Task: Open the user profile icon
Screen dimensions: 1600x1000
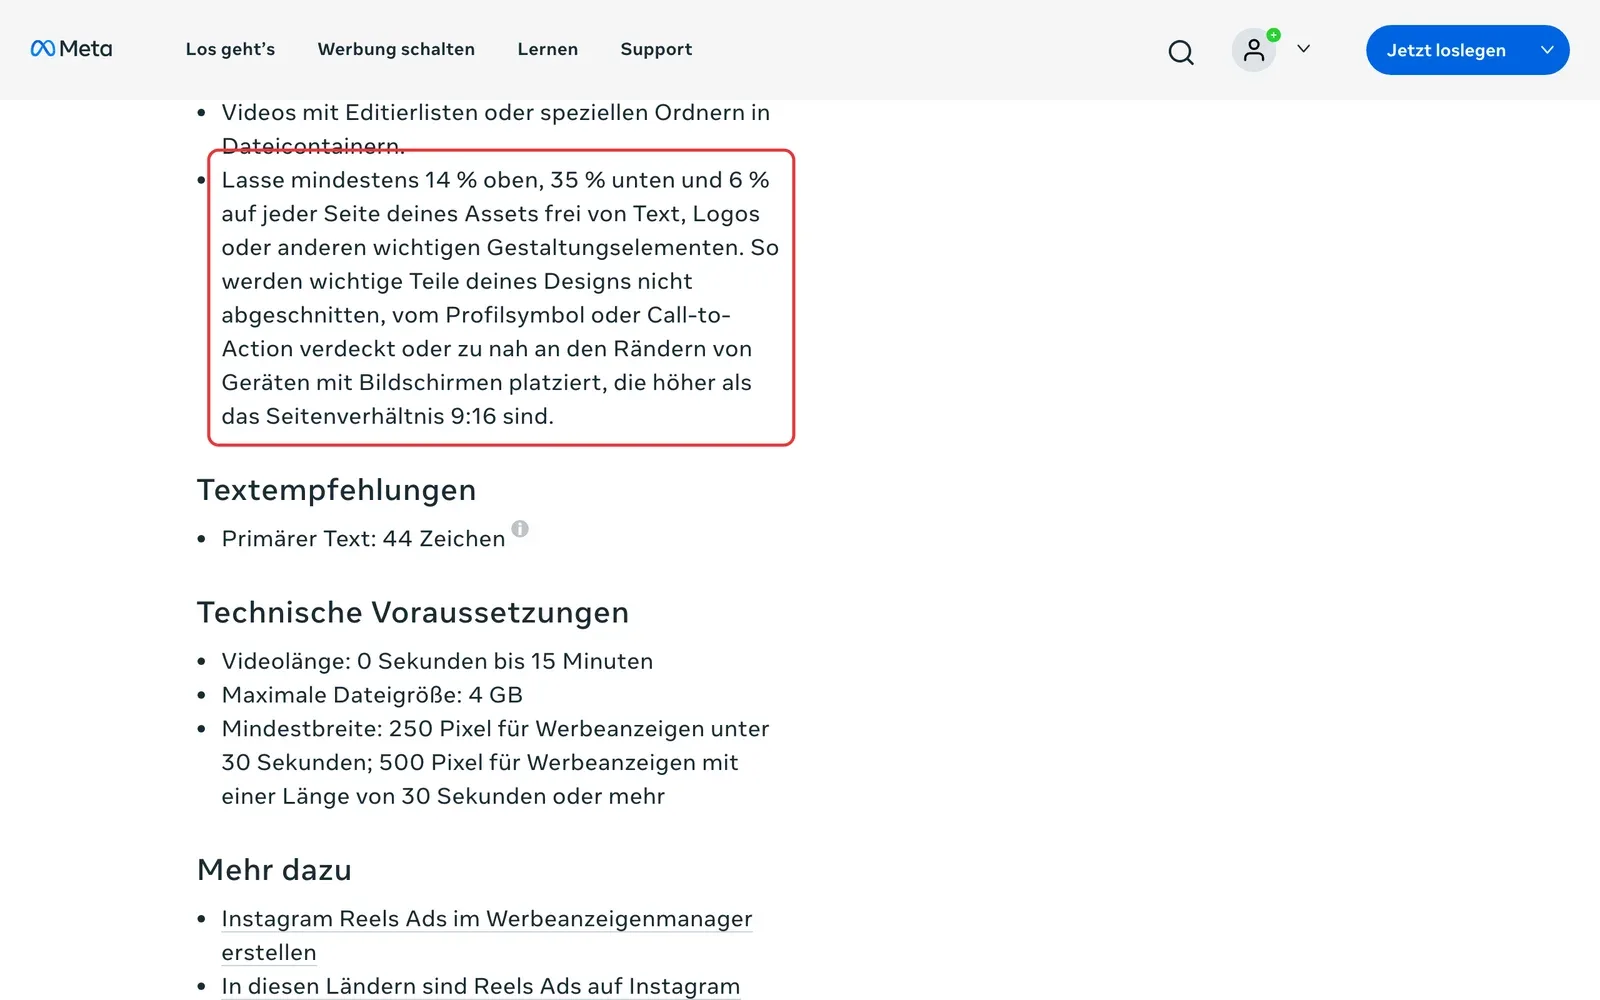Action: pyautogui.click(x=1254, y=50)
